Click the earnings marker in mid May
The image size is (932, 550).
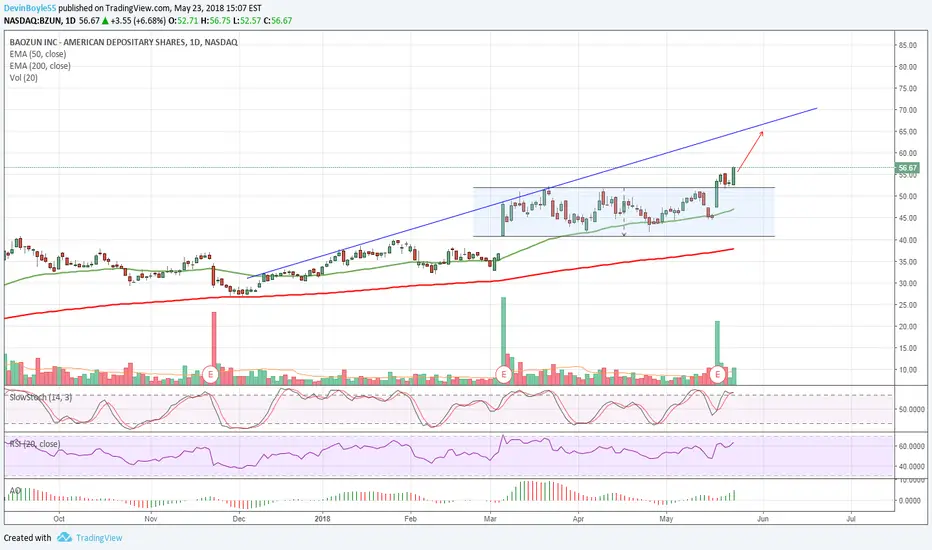718,374
